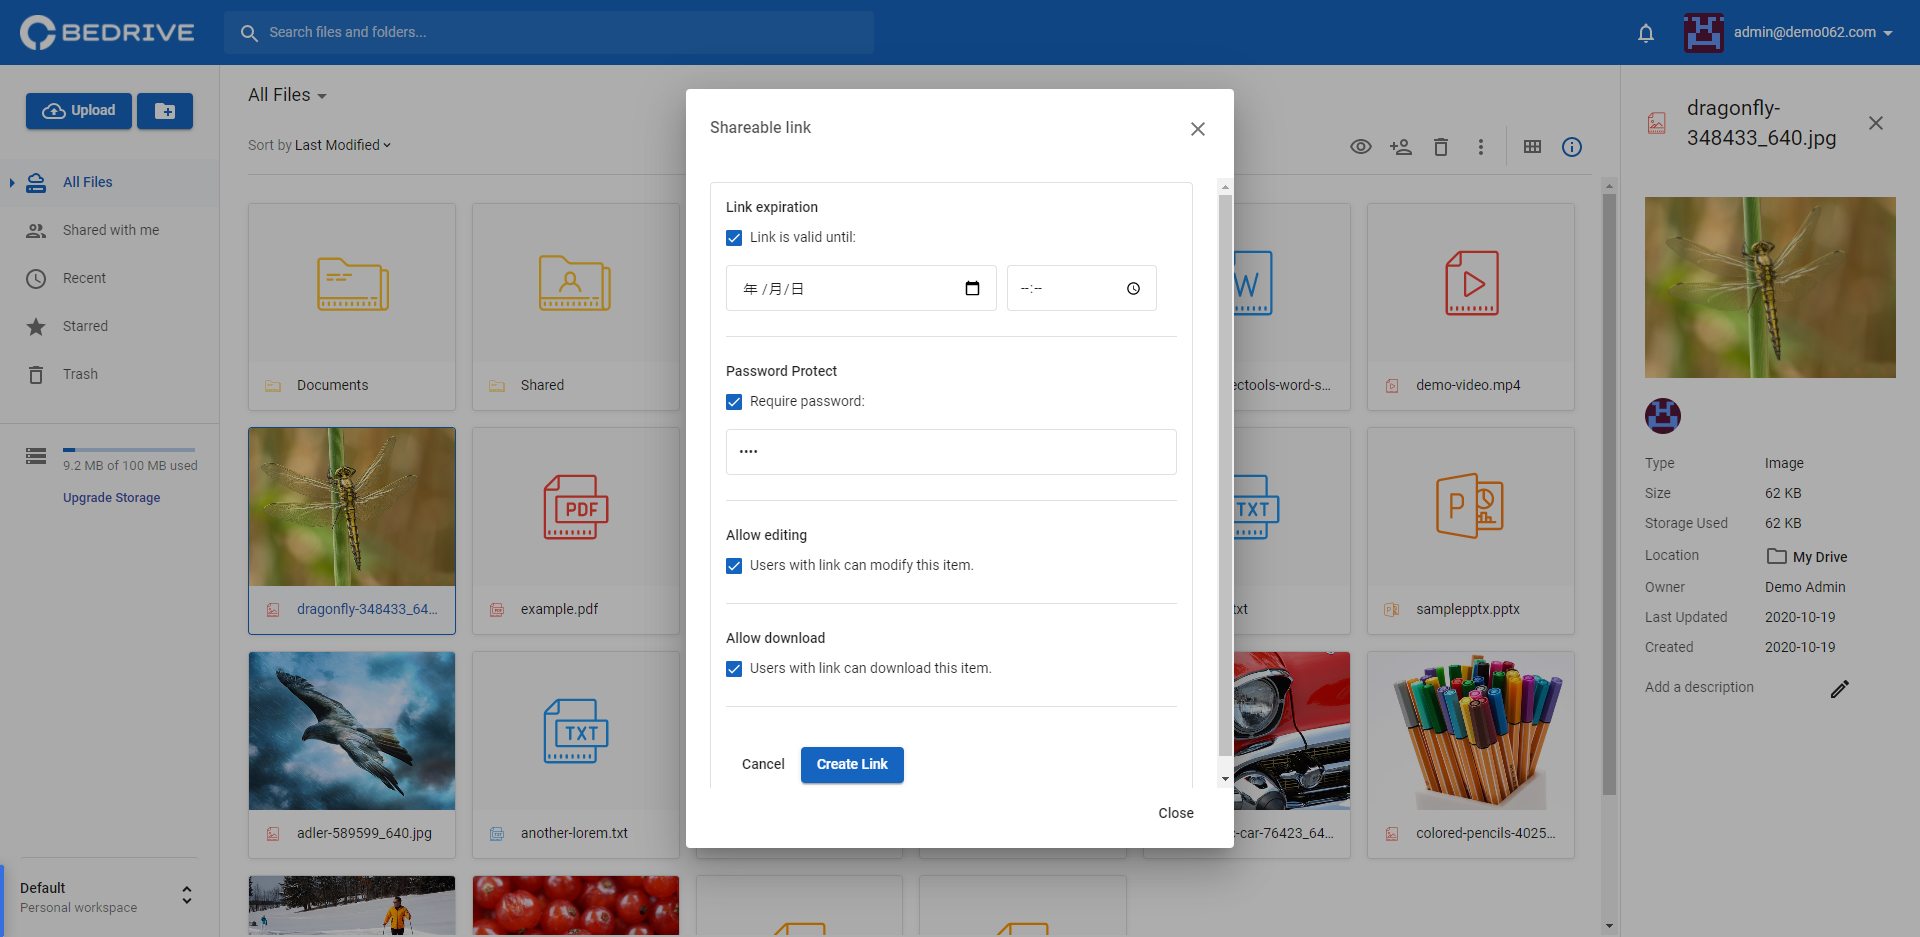Click the BeDrive logo
The height and width of the screenshot is (937, 1920).
[x=107, y=32]
